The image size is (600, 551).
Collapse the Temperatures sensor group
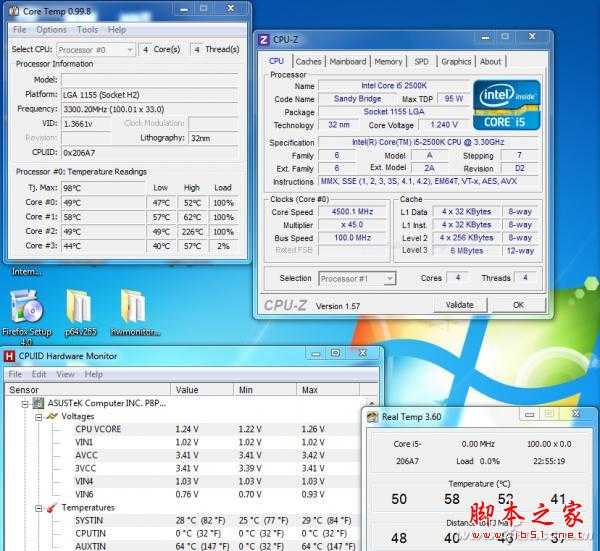click(x=38, y=507)
